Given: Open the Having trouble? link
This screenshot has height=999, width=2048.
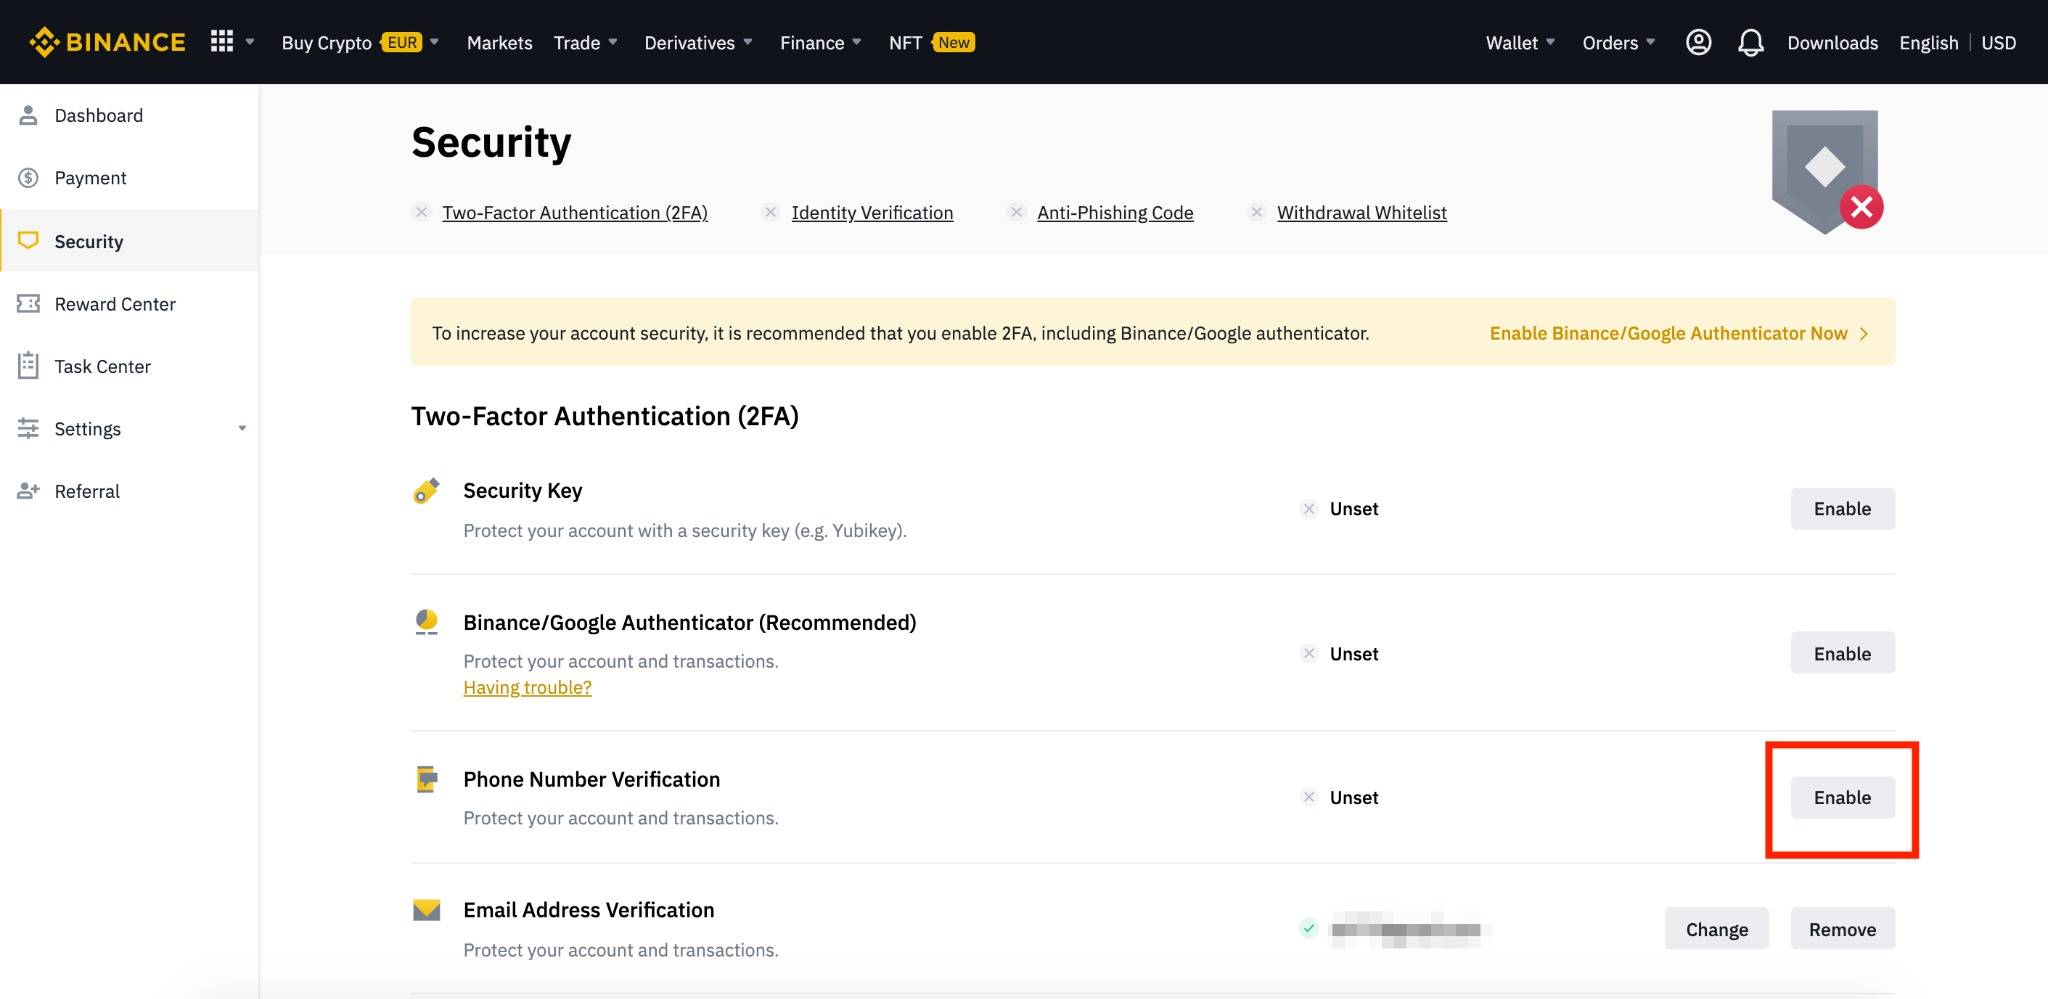Looking at the screenshot, I should tap(527, 687).
